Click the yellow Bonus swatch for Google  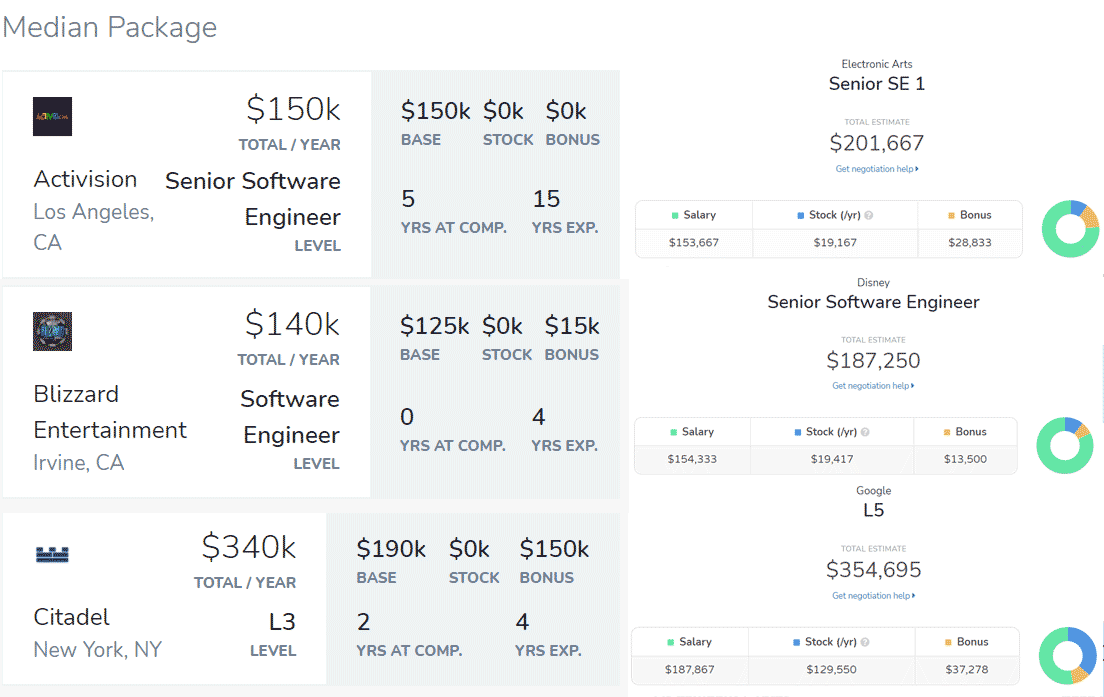click(x=947, y=642)
